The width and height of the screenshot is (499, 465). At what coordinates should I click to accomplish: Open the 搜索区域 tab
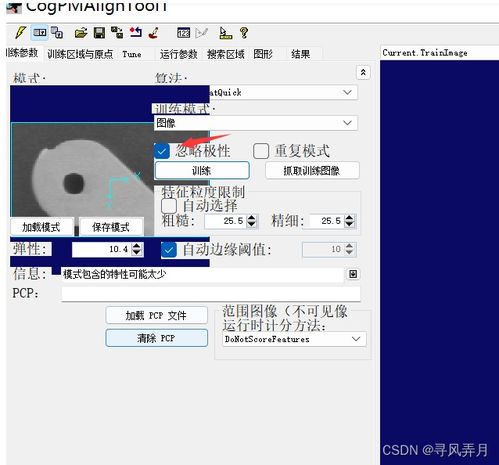(x=226, y=54)
